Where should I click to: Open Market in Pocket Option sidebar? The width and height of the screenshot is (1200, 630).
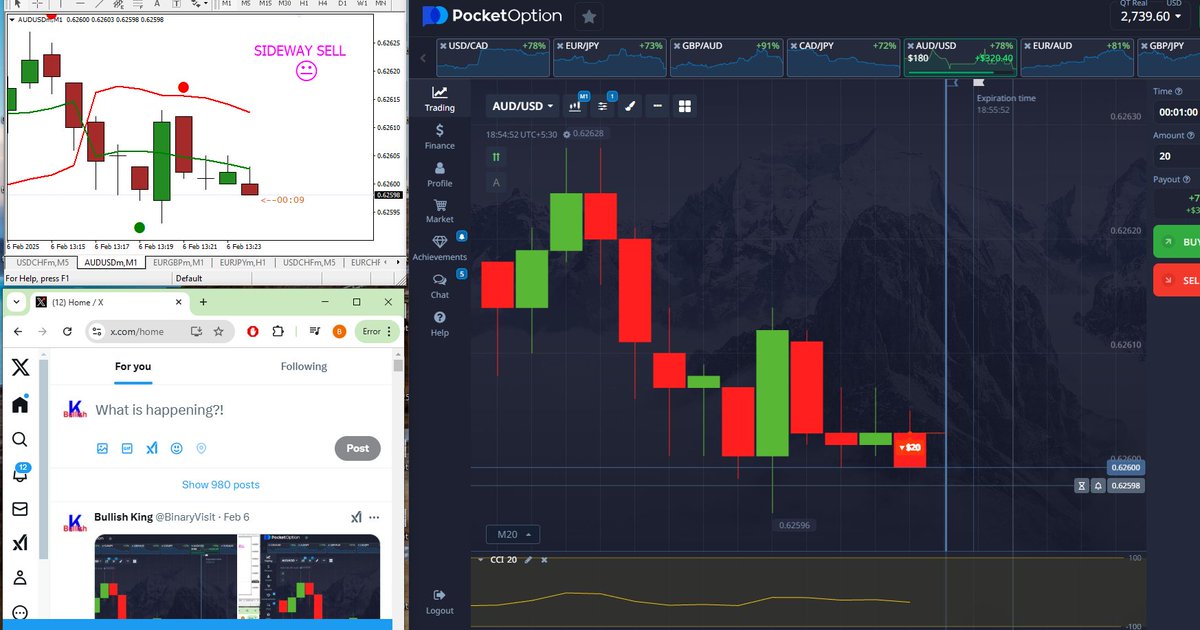click(439, 211)
